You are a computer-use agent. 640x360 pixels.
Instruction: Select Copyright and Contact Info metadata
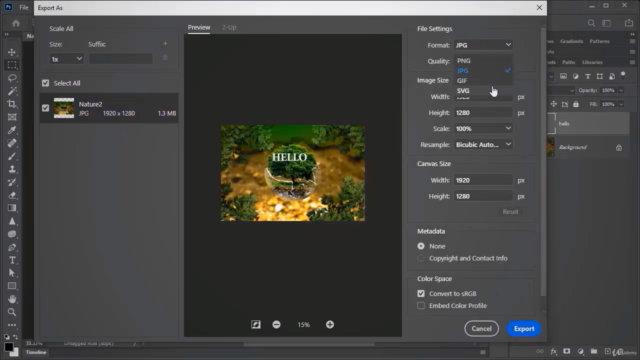(x=421, y=258)
